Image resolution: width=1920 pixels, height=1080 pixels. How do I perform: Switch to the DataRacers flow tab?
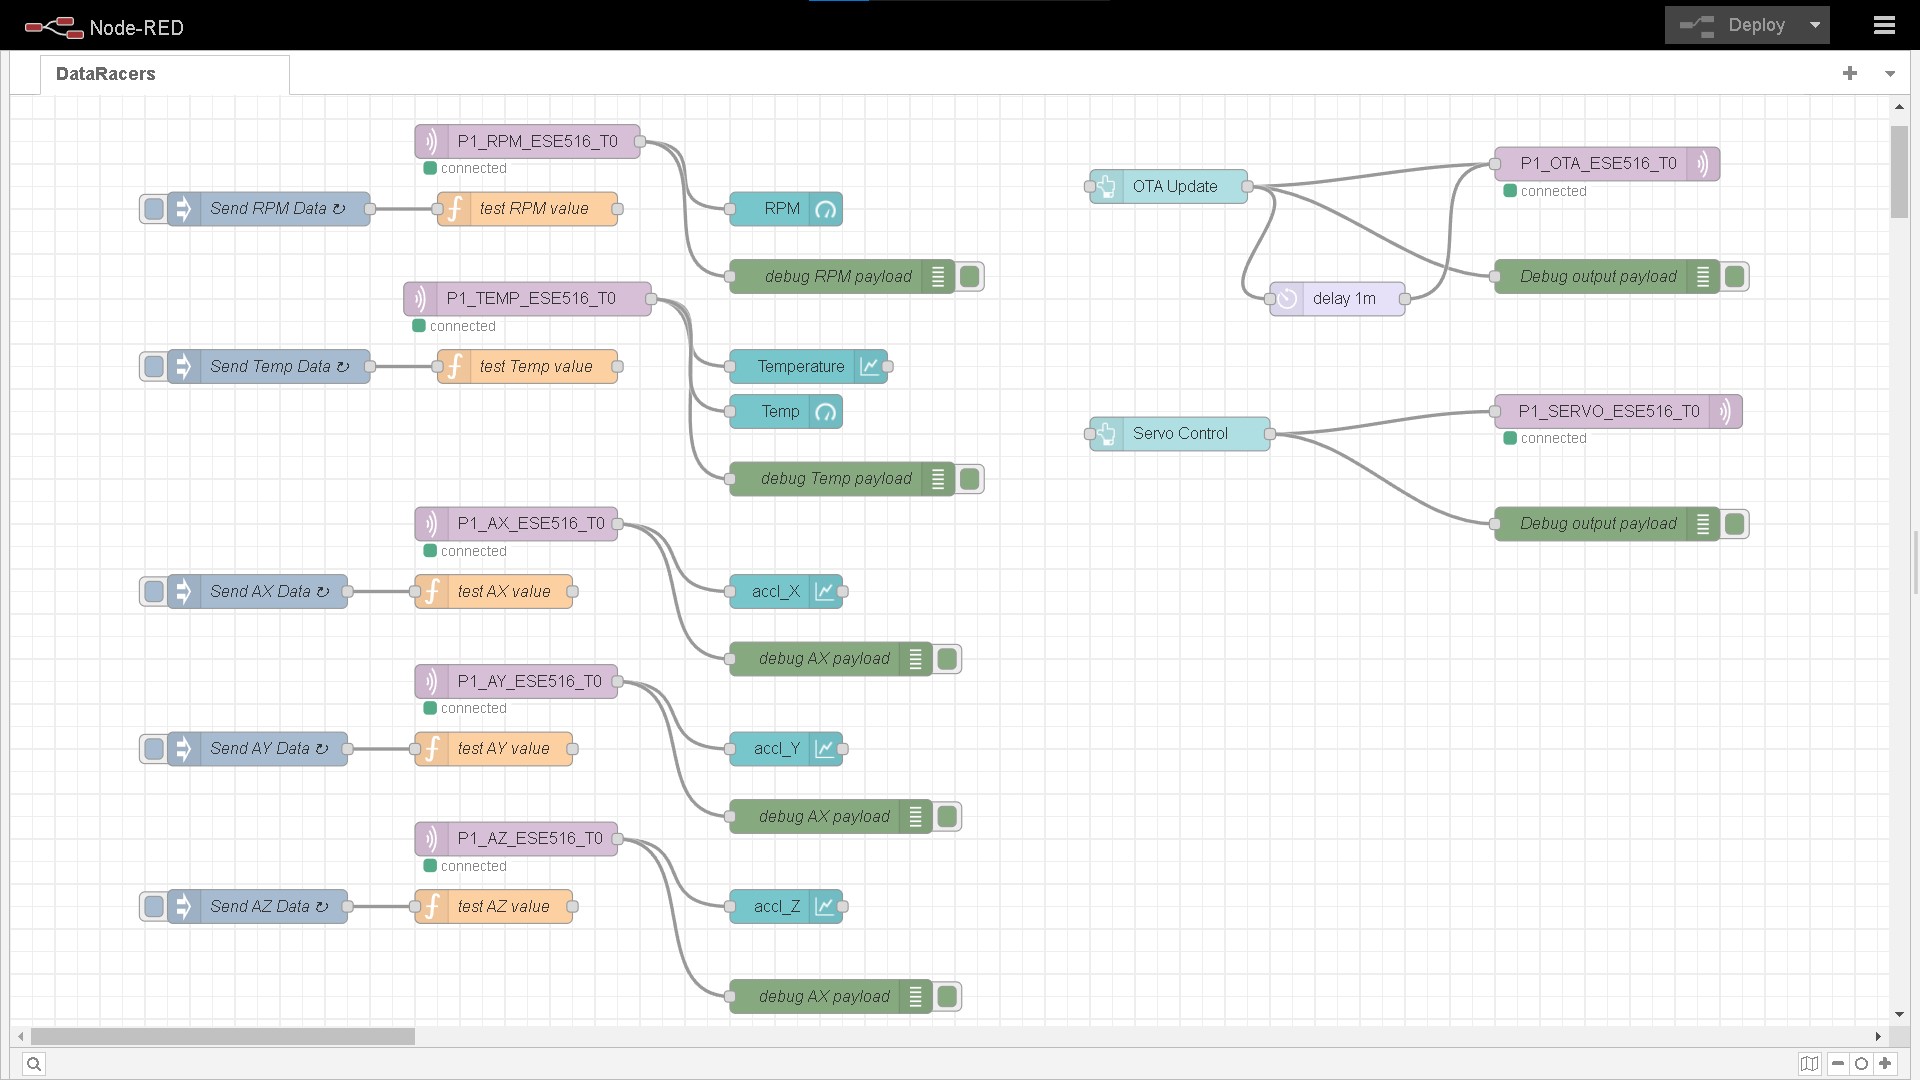165,74
